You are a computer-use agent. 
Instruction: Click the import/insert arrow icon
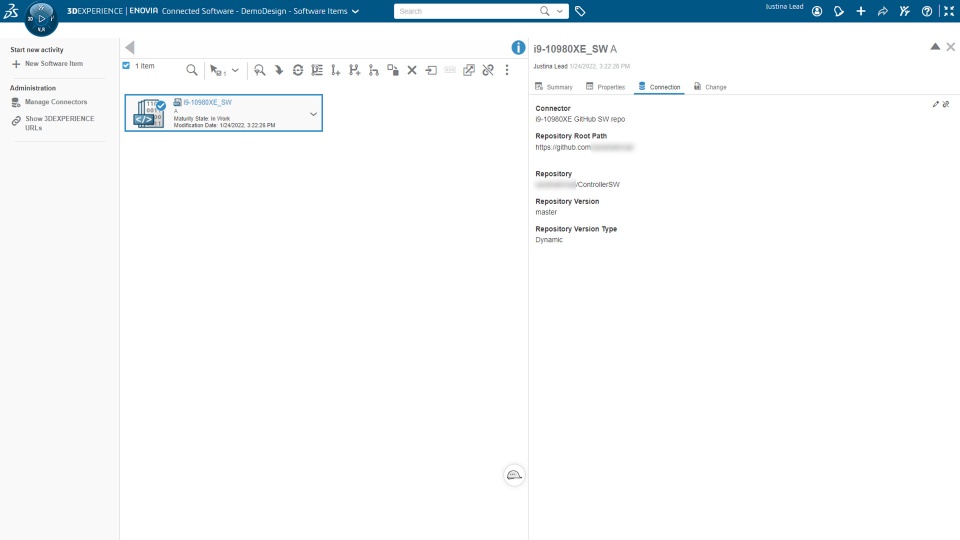tap(431, 70)
